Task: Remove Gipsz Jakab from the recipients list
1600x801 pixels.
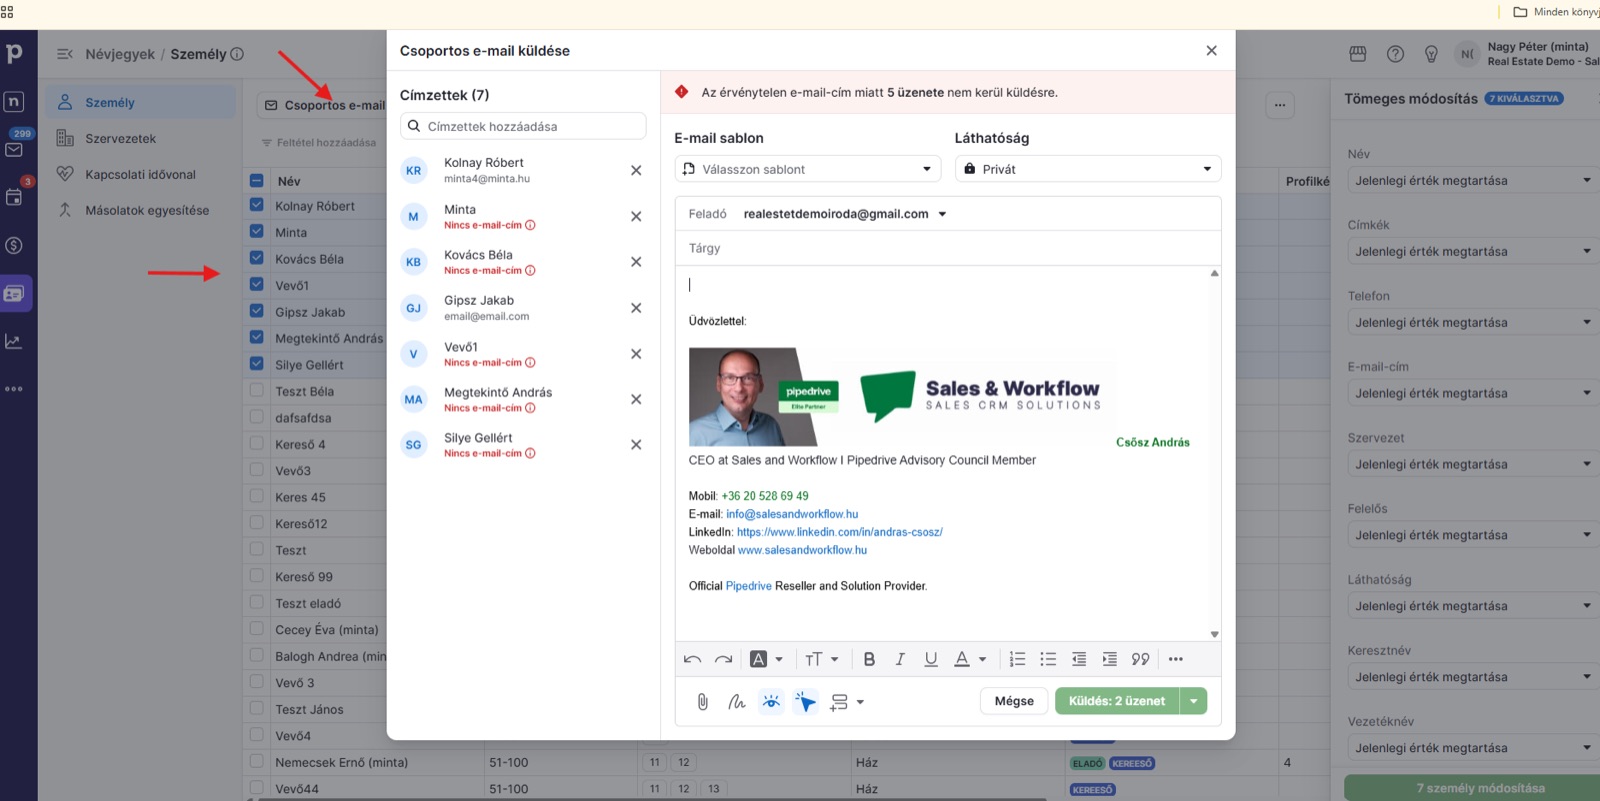Action: pos(636,308)
